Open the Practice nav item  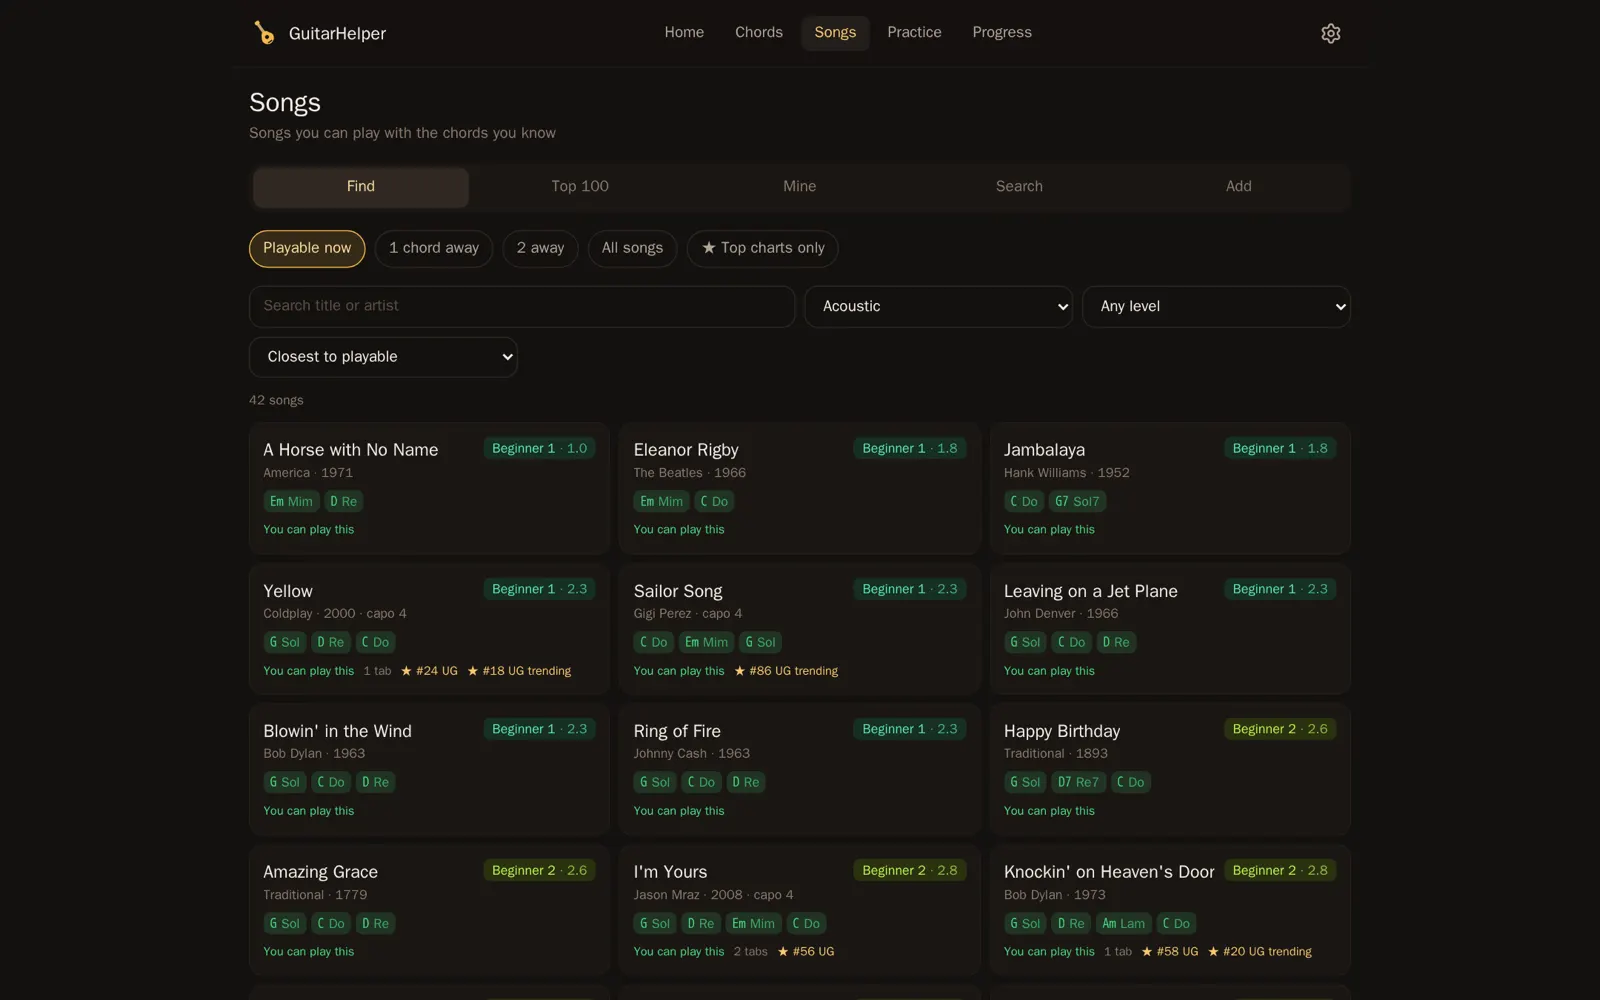point(914,33)
